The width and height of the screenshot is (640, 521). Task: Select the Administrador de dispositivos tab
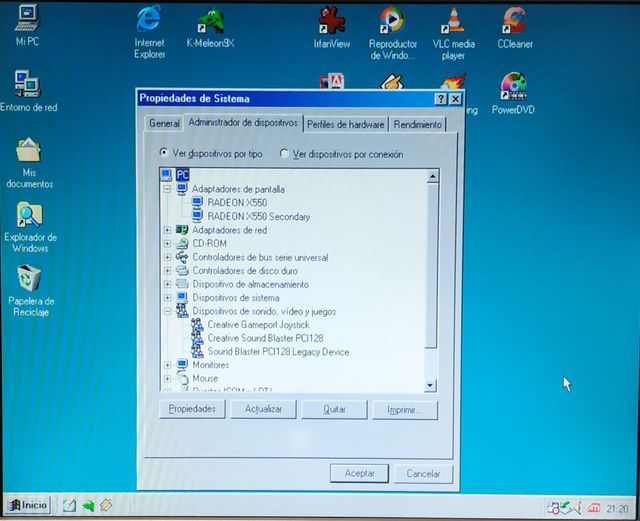243,122
